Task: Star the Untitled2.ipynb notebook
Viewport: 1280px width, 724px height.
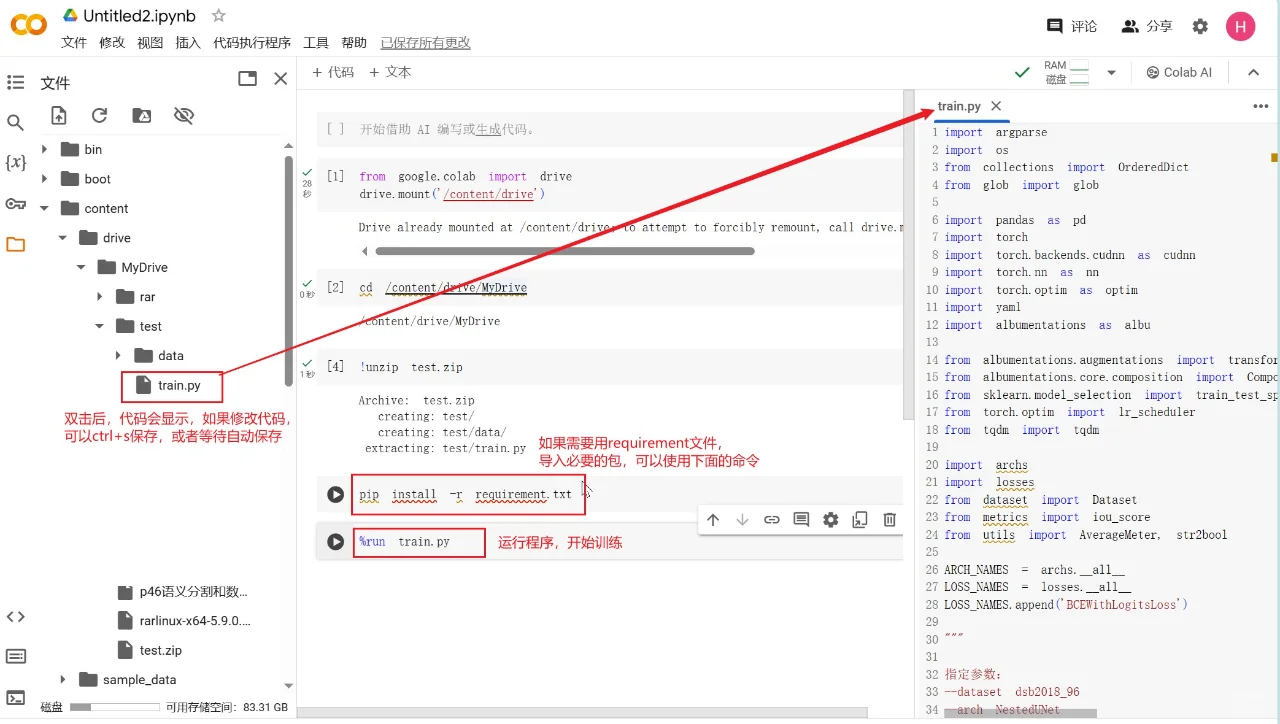Action: [x=219, y=16]
